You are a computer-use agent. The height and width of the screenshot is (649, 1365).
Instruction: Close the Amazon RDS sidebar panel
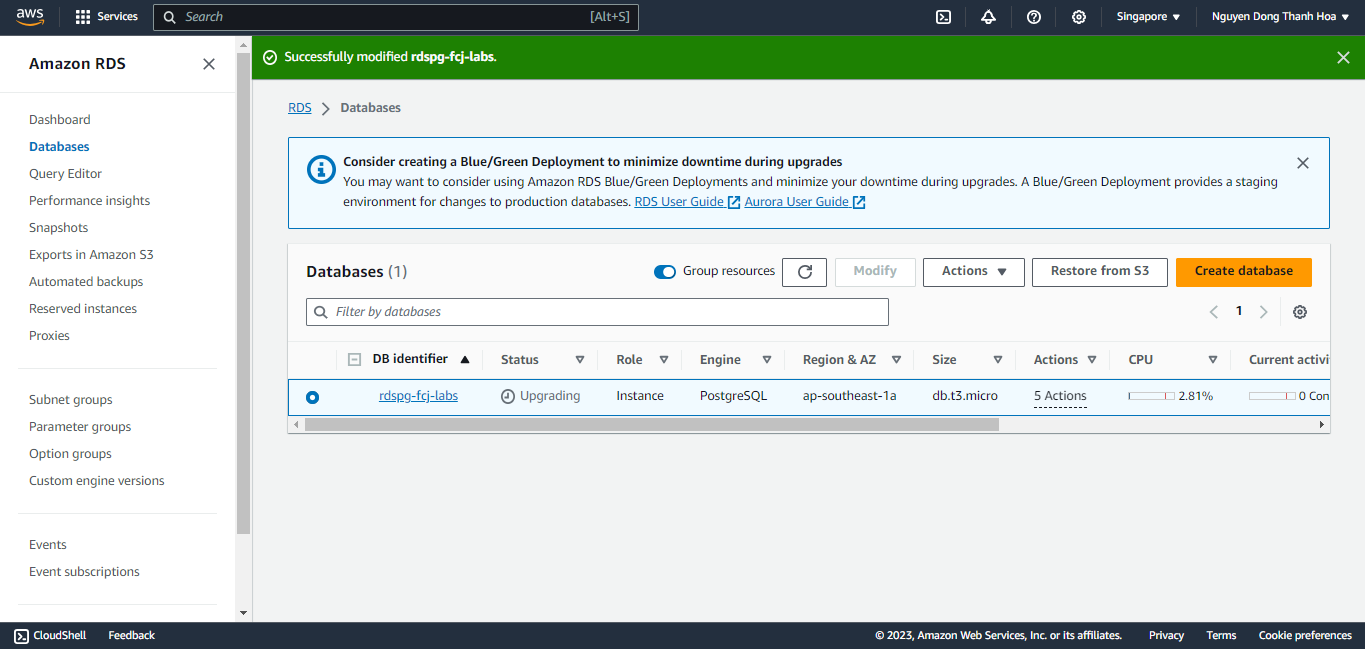(209, 64)
